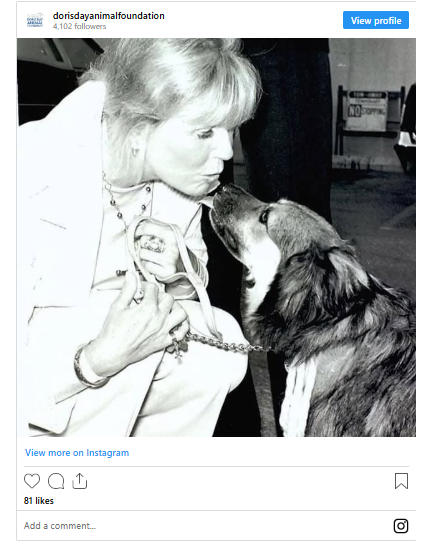Click the 4,102 followers text
The height and width of the screenshot is (554, 436).
pyautogui.click(x=79, y=26)
